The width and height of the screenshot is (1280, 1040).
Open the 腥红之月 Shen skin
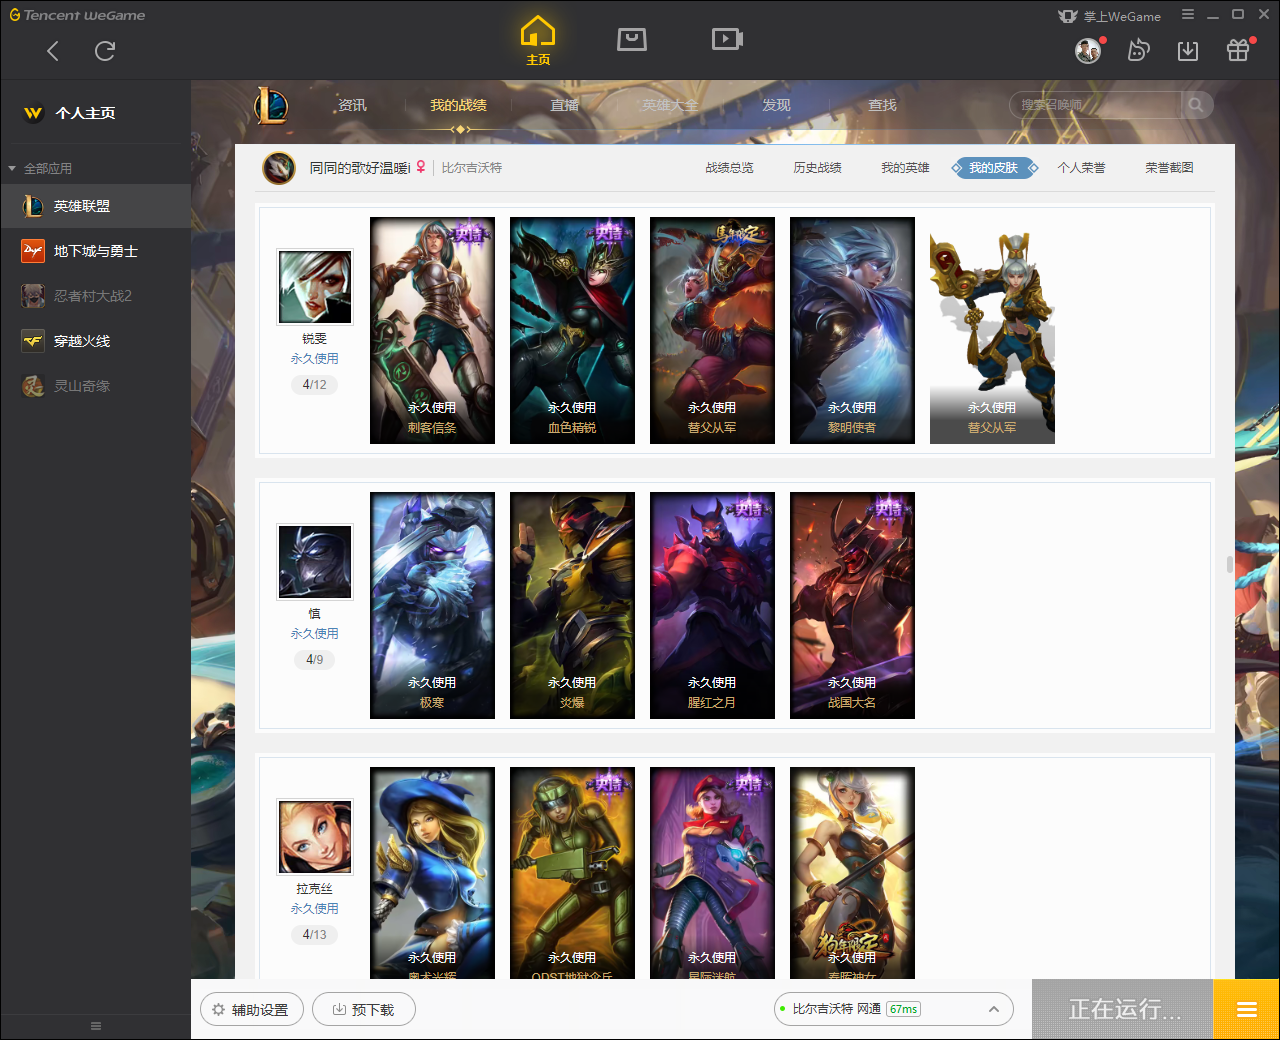[x=712, y=605]
